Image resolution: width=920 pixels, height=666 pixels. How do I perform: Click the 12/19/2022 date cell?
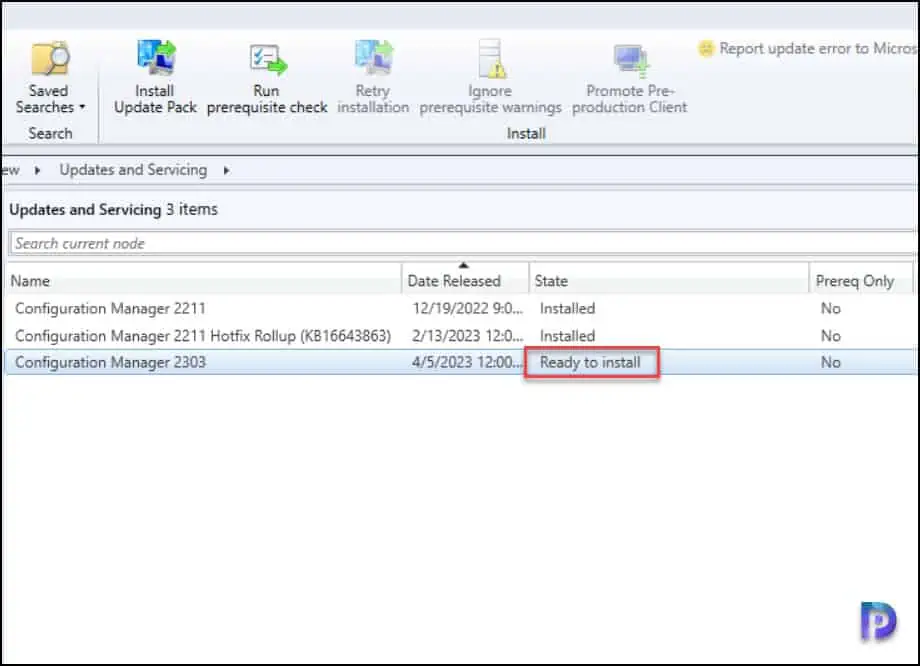point(467,309)
